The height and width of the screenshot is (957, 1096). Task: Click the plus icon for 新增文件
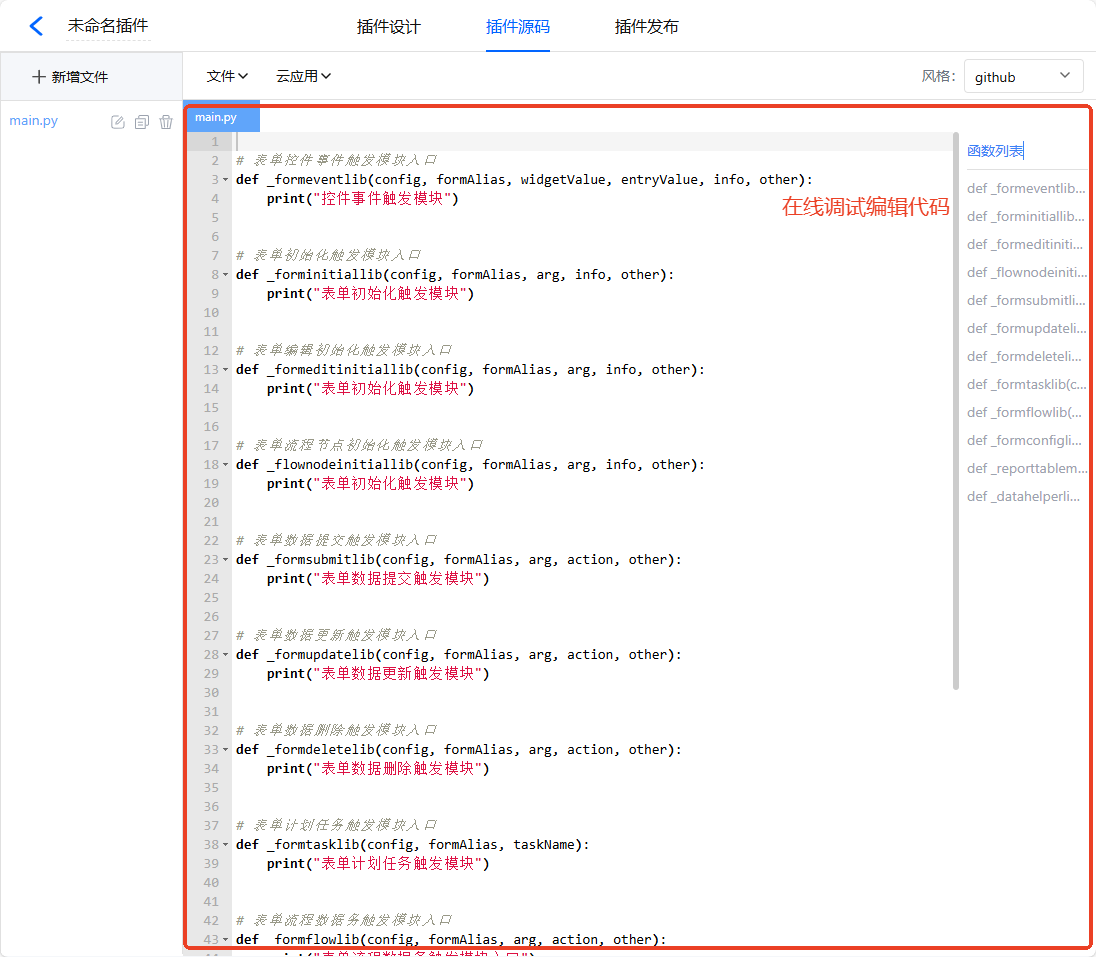[39, 77]
